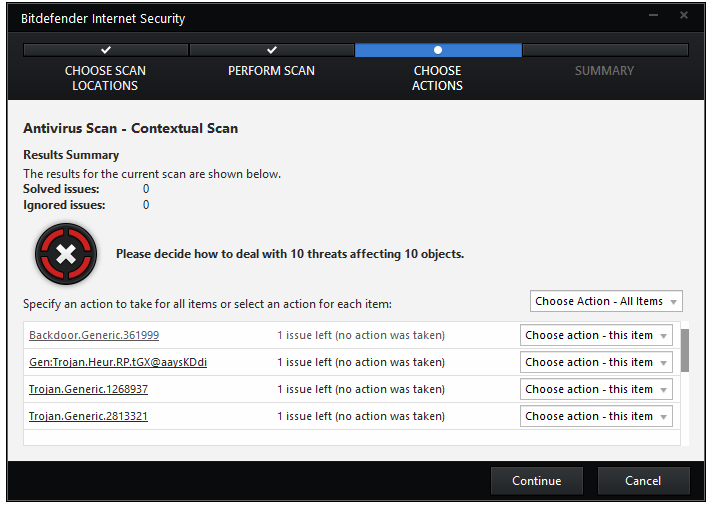
Task: Expand action dropdown for Gen:Trojan.Heur.RP threat
Action: (x=596, y=363)
